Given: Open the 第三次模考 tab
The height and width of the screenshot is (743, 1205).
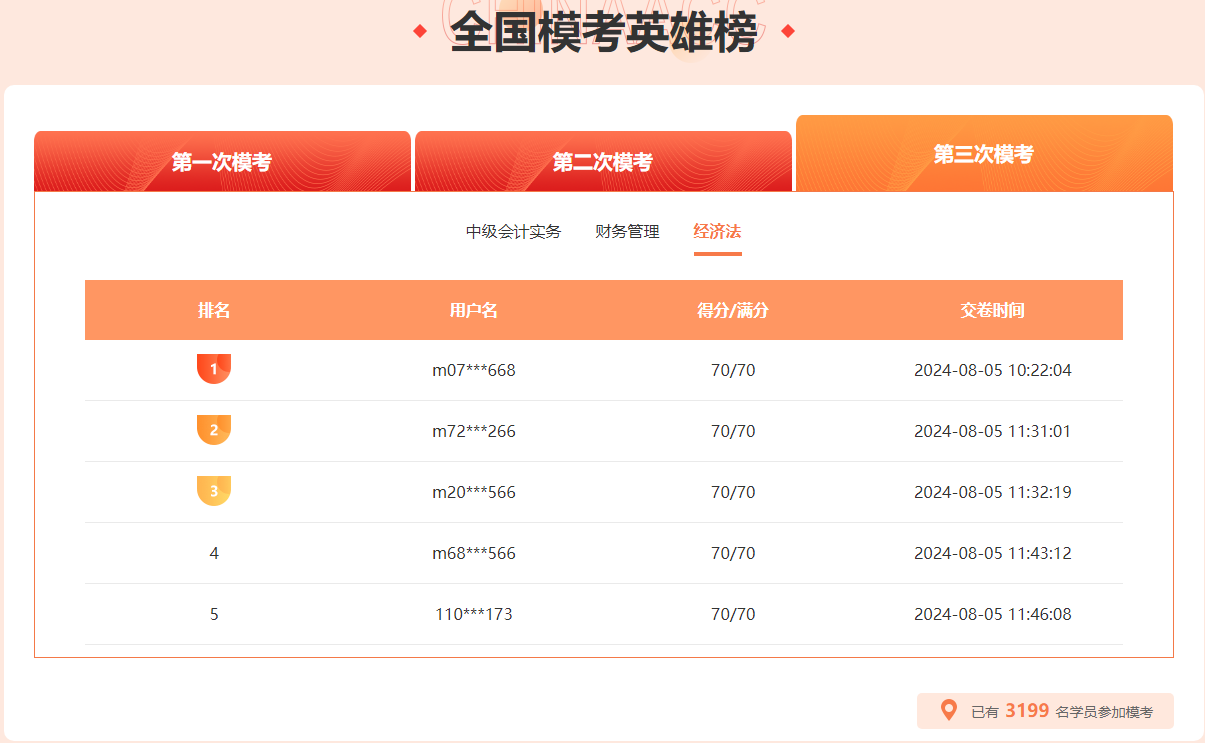Looking at the screenshot, I should 982,155.
